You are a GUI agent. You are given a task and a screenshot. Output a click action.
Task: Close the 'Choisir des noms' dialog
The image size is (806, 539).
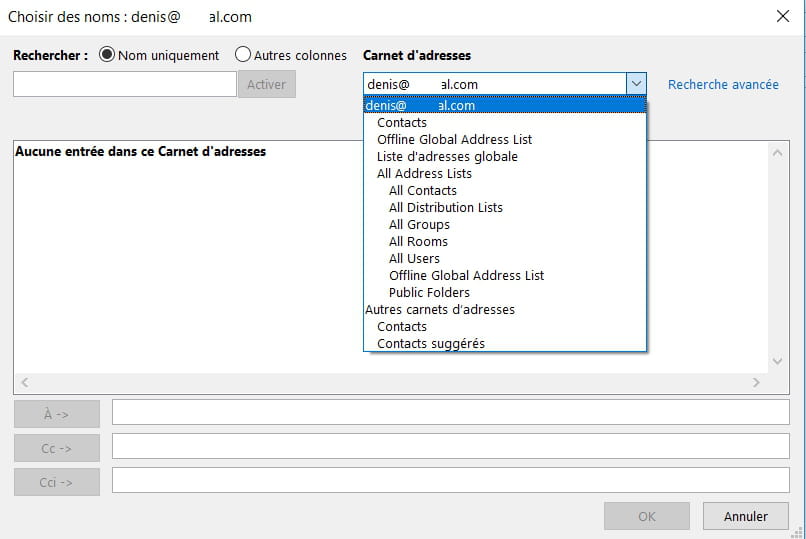click(782, 16)
